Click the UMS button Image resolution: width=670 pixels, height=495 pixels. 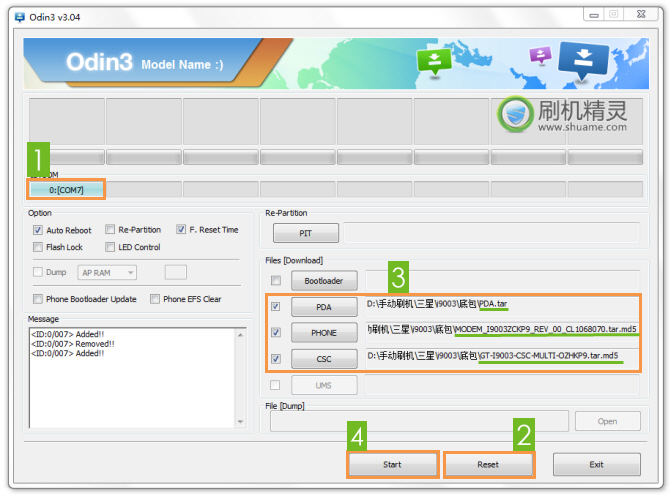[324, 385]
